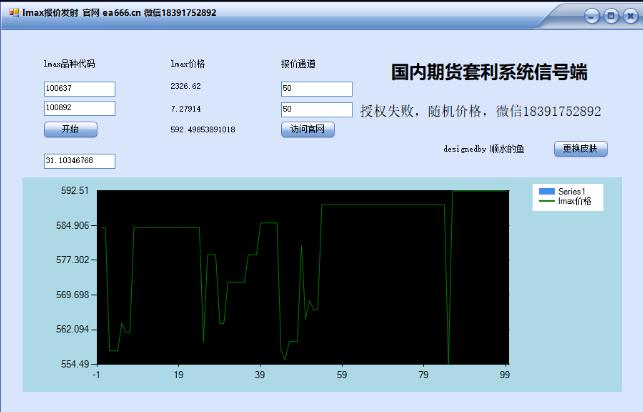Select the second quote channel field below the first
This screenshot has height=412, width=643.
coord(317,109)
